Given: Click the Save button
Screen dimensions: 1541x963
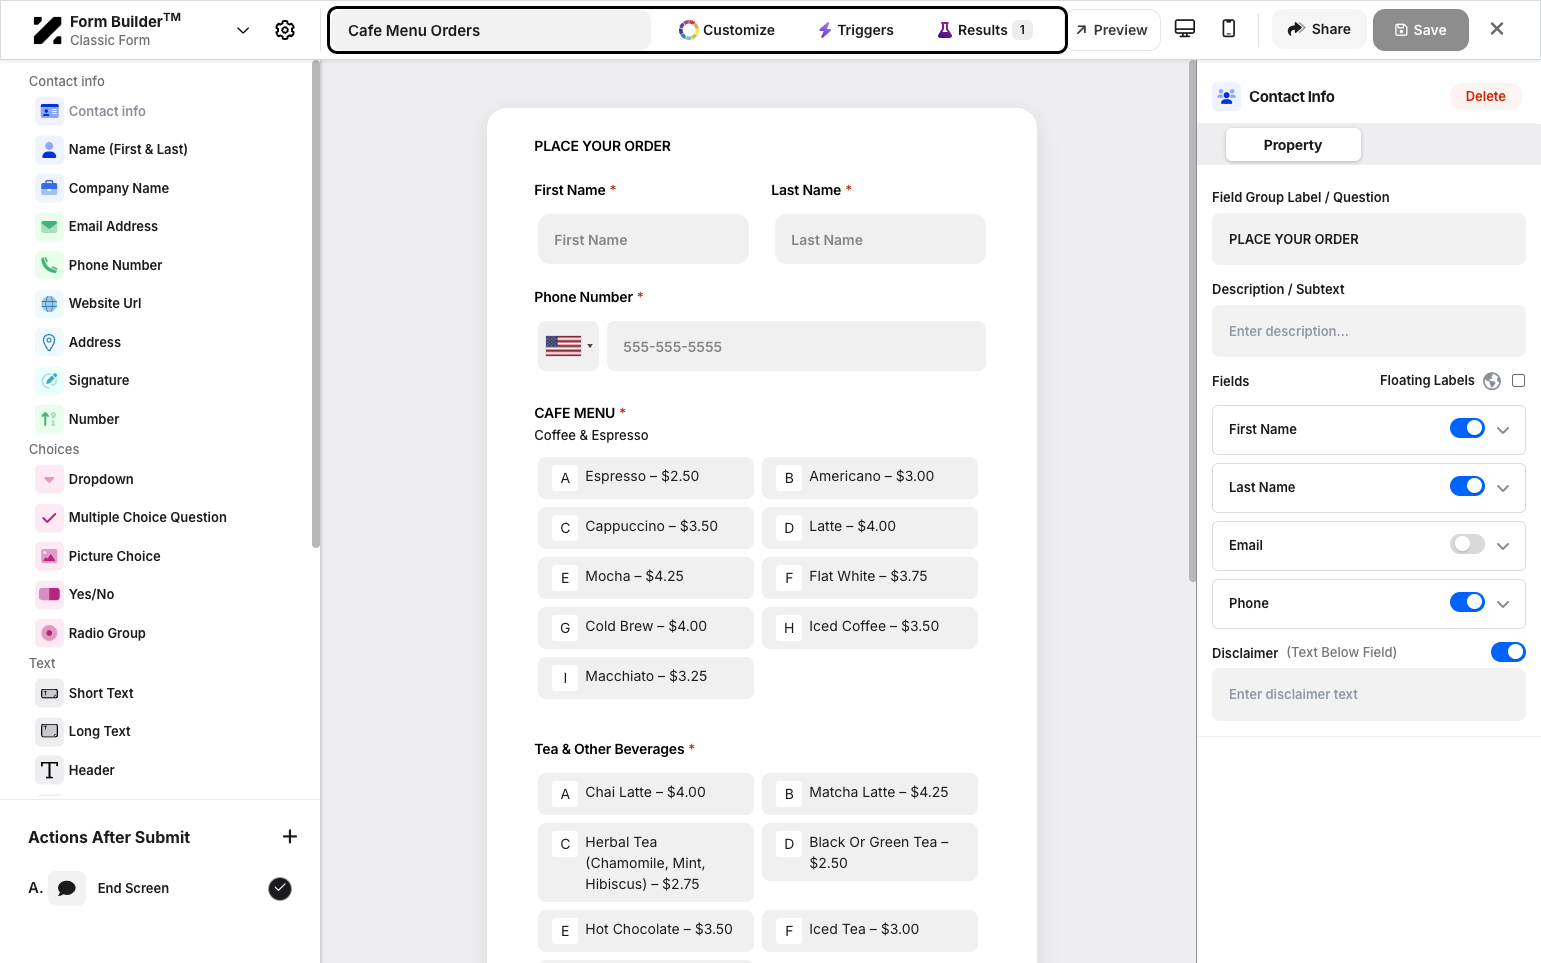Looking at the screenshot, I should (x=1421, y=30).
